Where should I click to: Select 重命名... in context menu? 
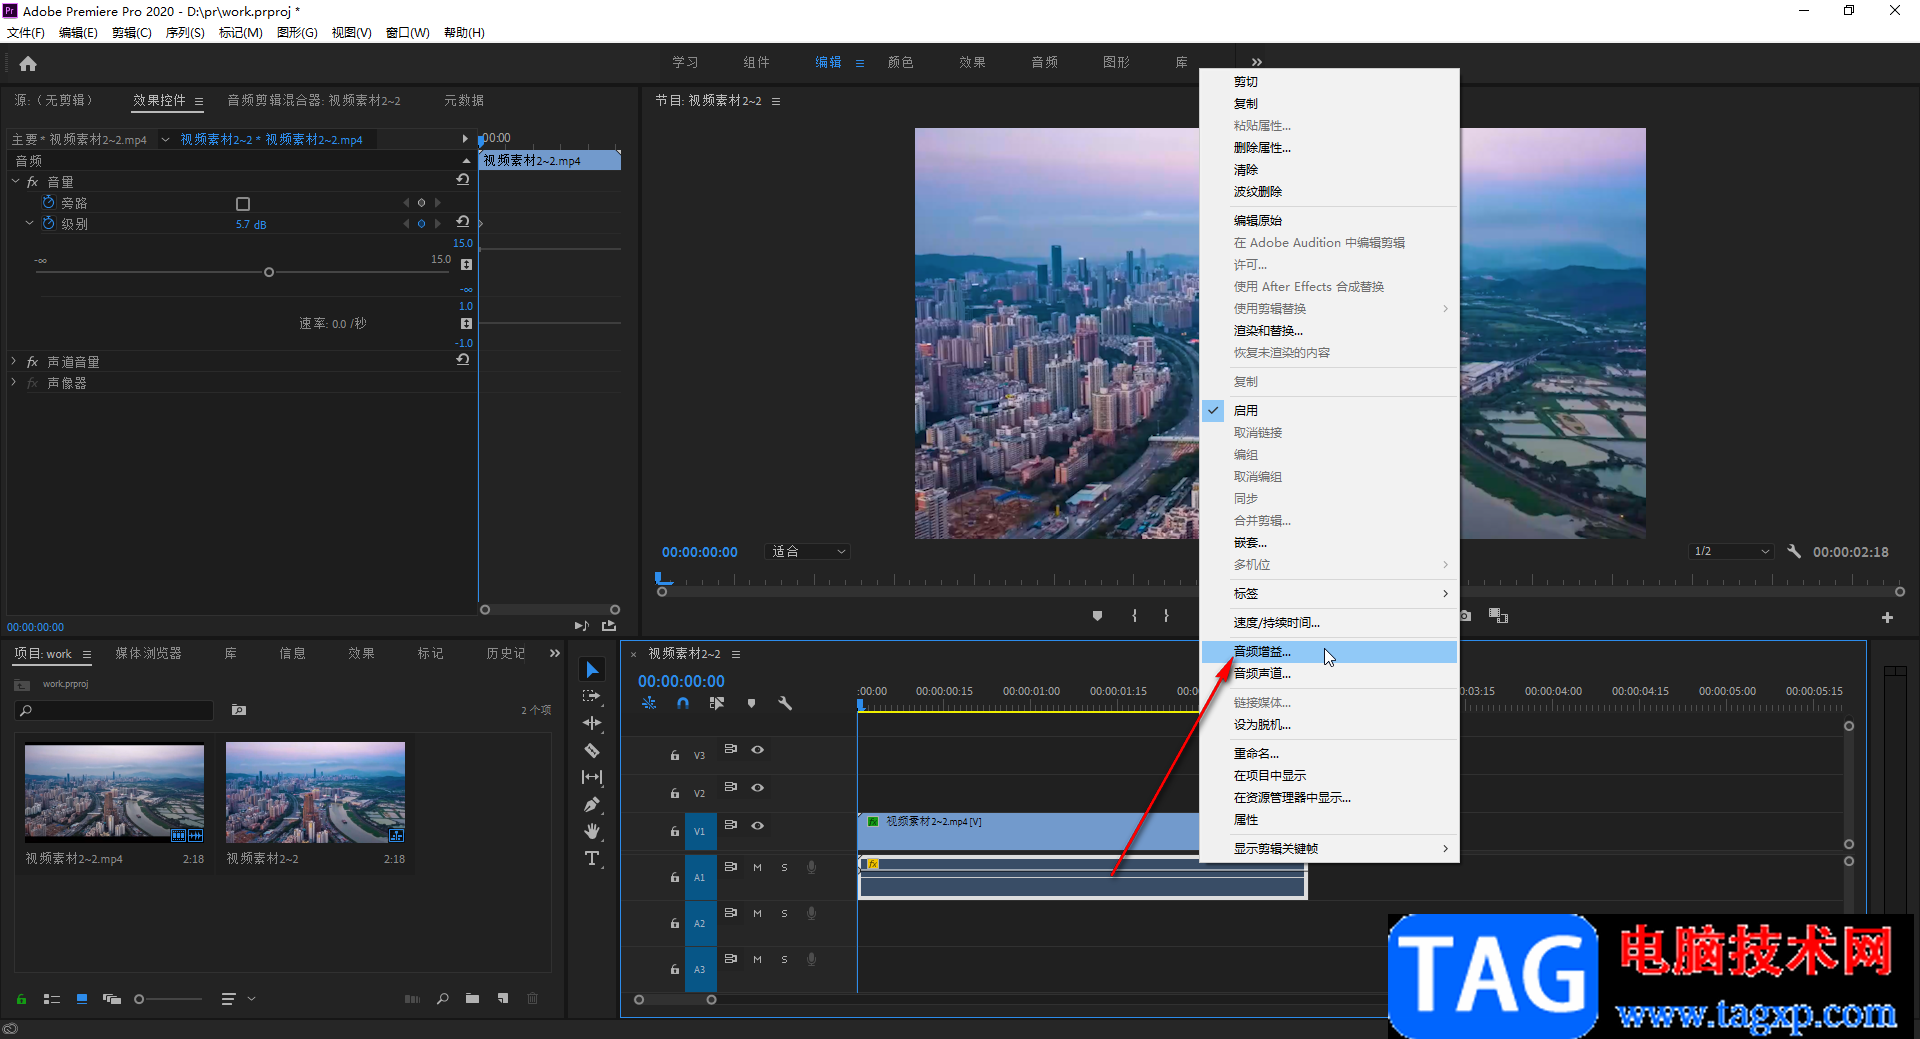pos(1329,753)
